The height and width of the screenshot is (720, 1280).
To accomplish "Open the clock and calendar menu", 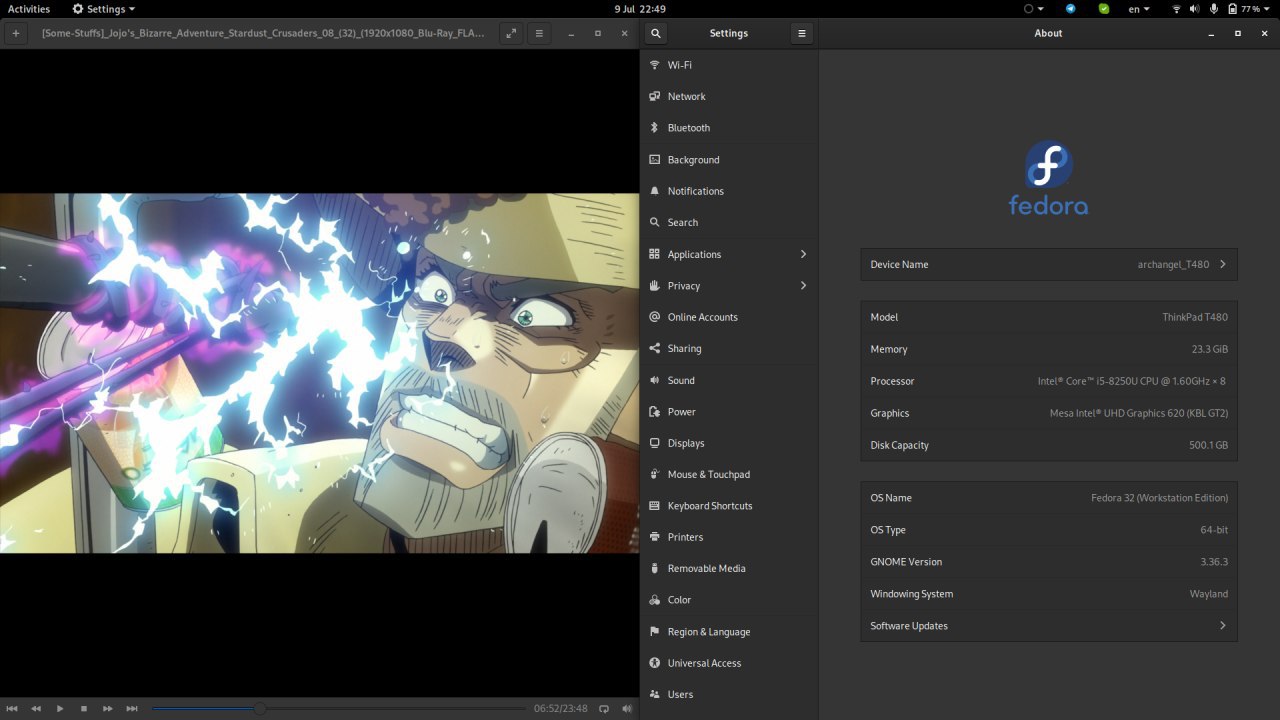I will pyautogui.click(x=640, y=9).
